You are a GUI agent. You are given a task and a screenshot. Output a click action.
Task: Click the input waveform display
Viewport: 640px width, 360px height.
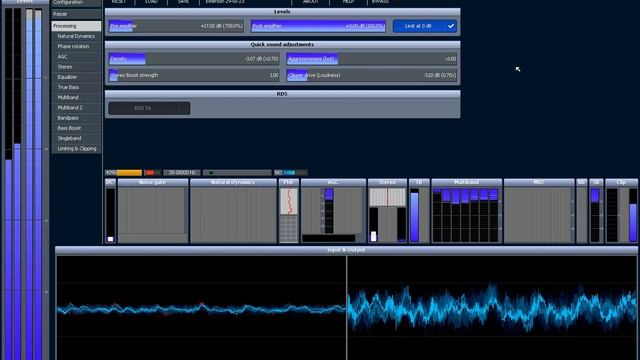coord(201,308)
